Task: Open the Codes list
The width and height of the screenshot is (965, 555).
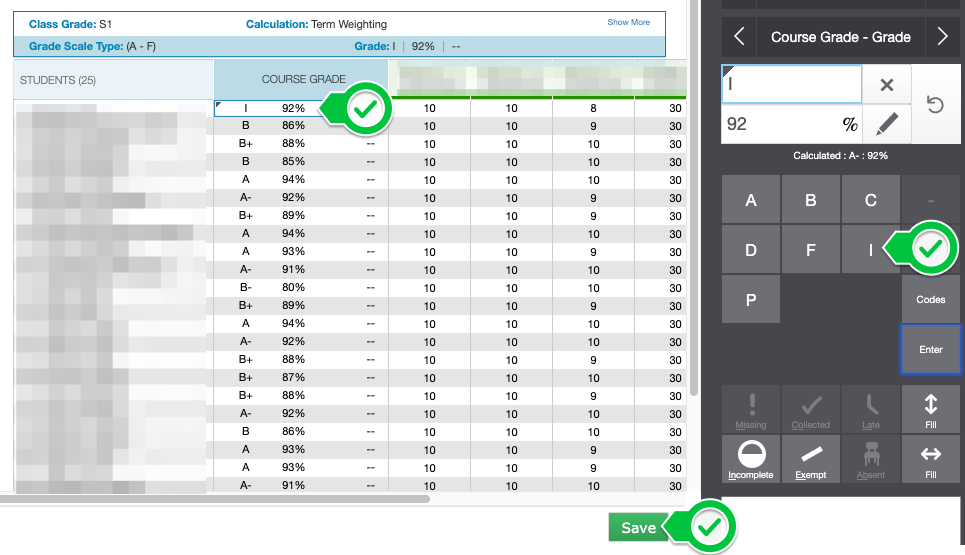Action: click(930, 299)
